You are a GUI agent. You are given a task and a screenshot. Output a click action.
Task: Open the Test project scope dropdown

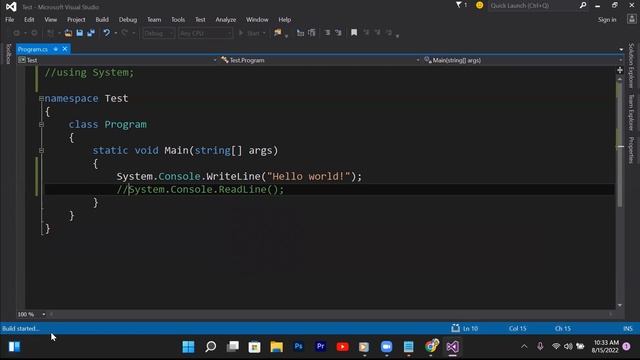tap(118, 60)
